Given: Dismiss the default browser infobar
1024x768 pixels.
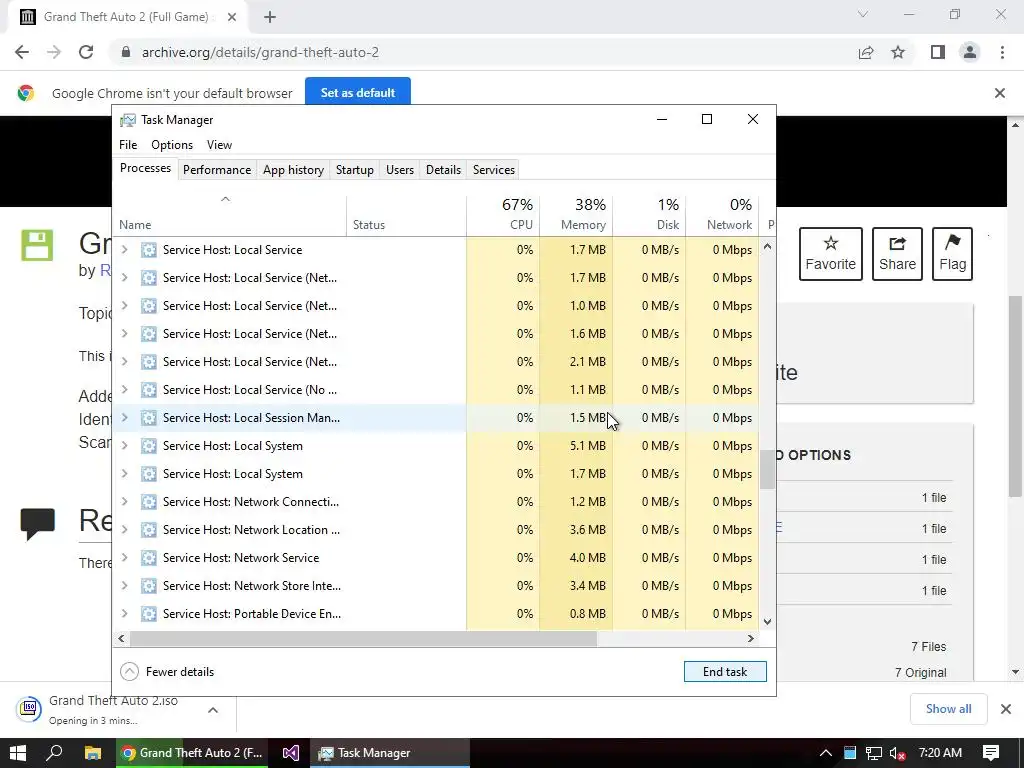Looking at the screenshot, I should pyautogui.click(x=999, y=93).
